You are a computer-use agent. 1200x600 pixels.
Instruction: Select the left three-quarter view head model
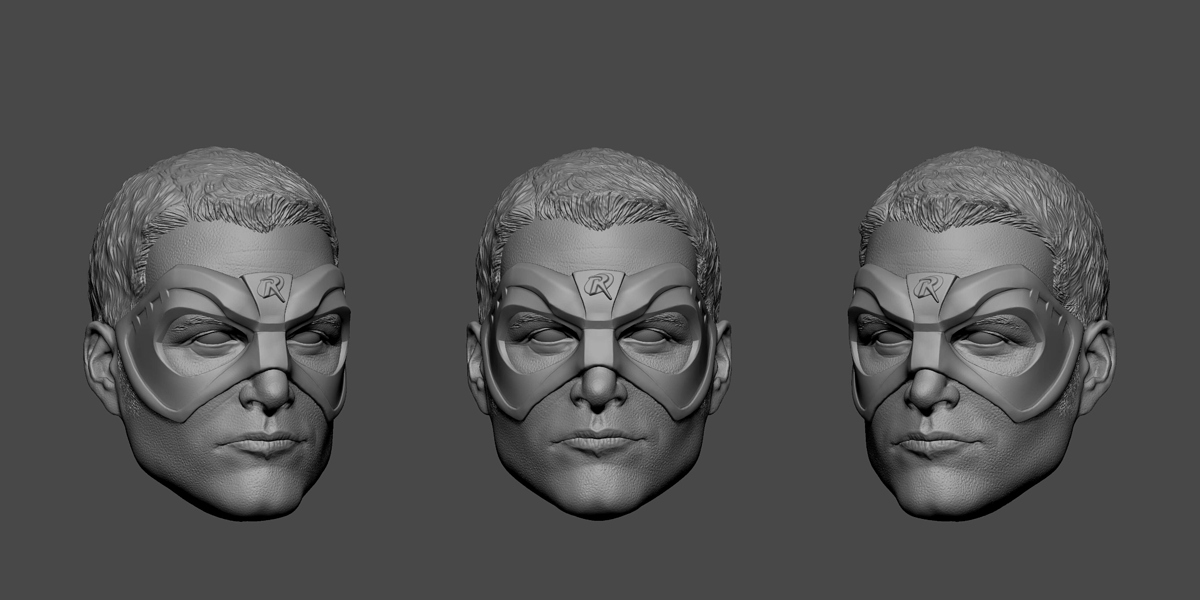218,333
